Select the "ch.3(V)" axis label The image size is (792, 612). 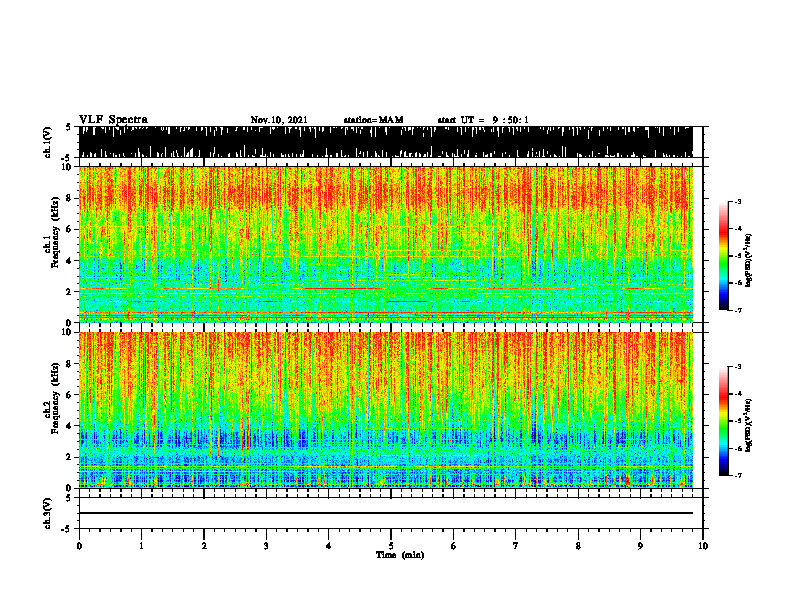pyautogui.click(x=48, y=514)
